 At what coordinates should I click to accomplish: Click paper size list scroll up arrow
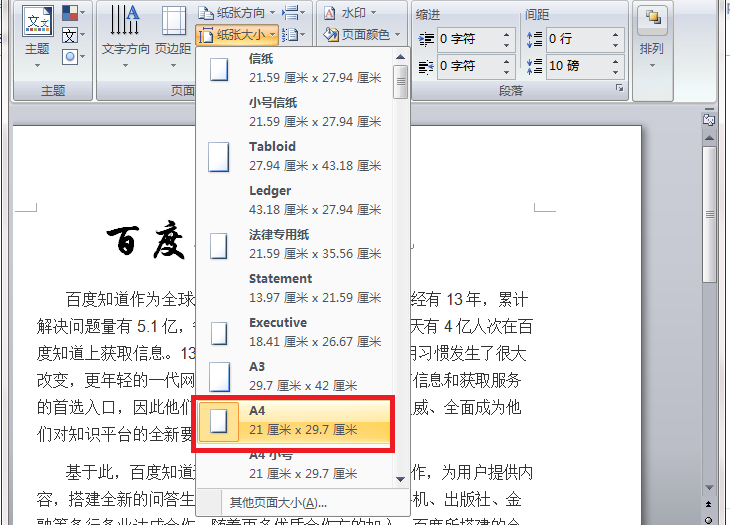pos(400,57)
